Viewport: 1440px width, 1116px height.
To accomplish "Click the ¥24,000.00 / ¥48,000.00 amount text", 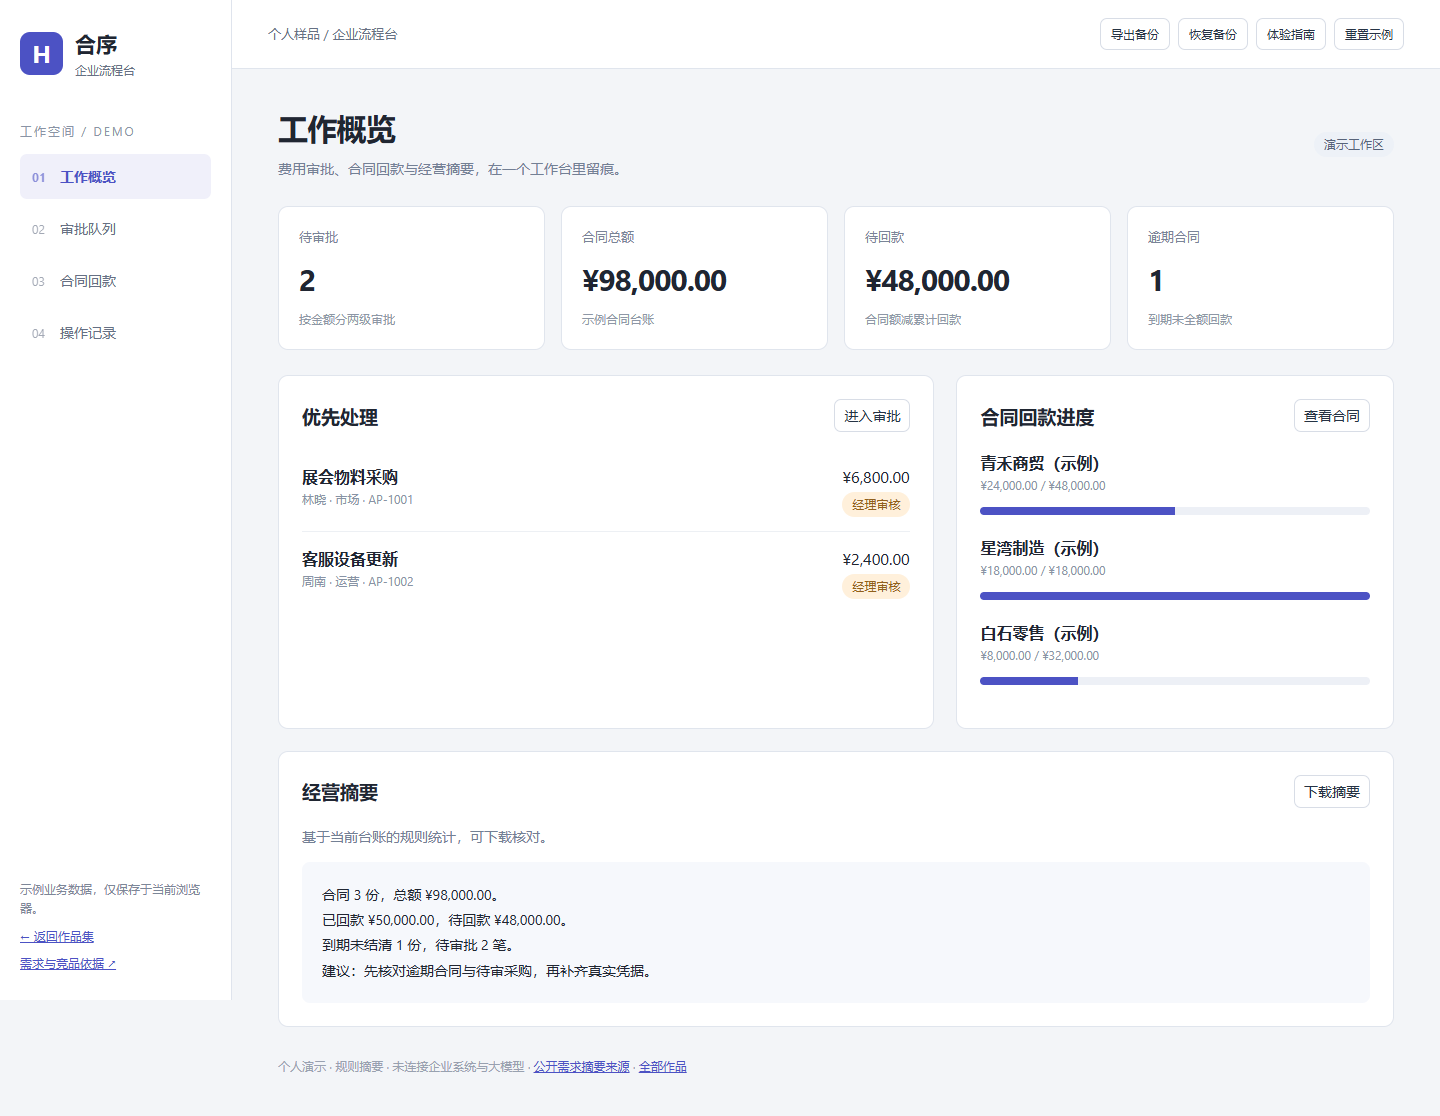I will coord(1043,486).
